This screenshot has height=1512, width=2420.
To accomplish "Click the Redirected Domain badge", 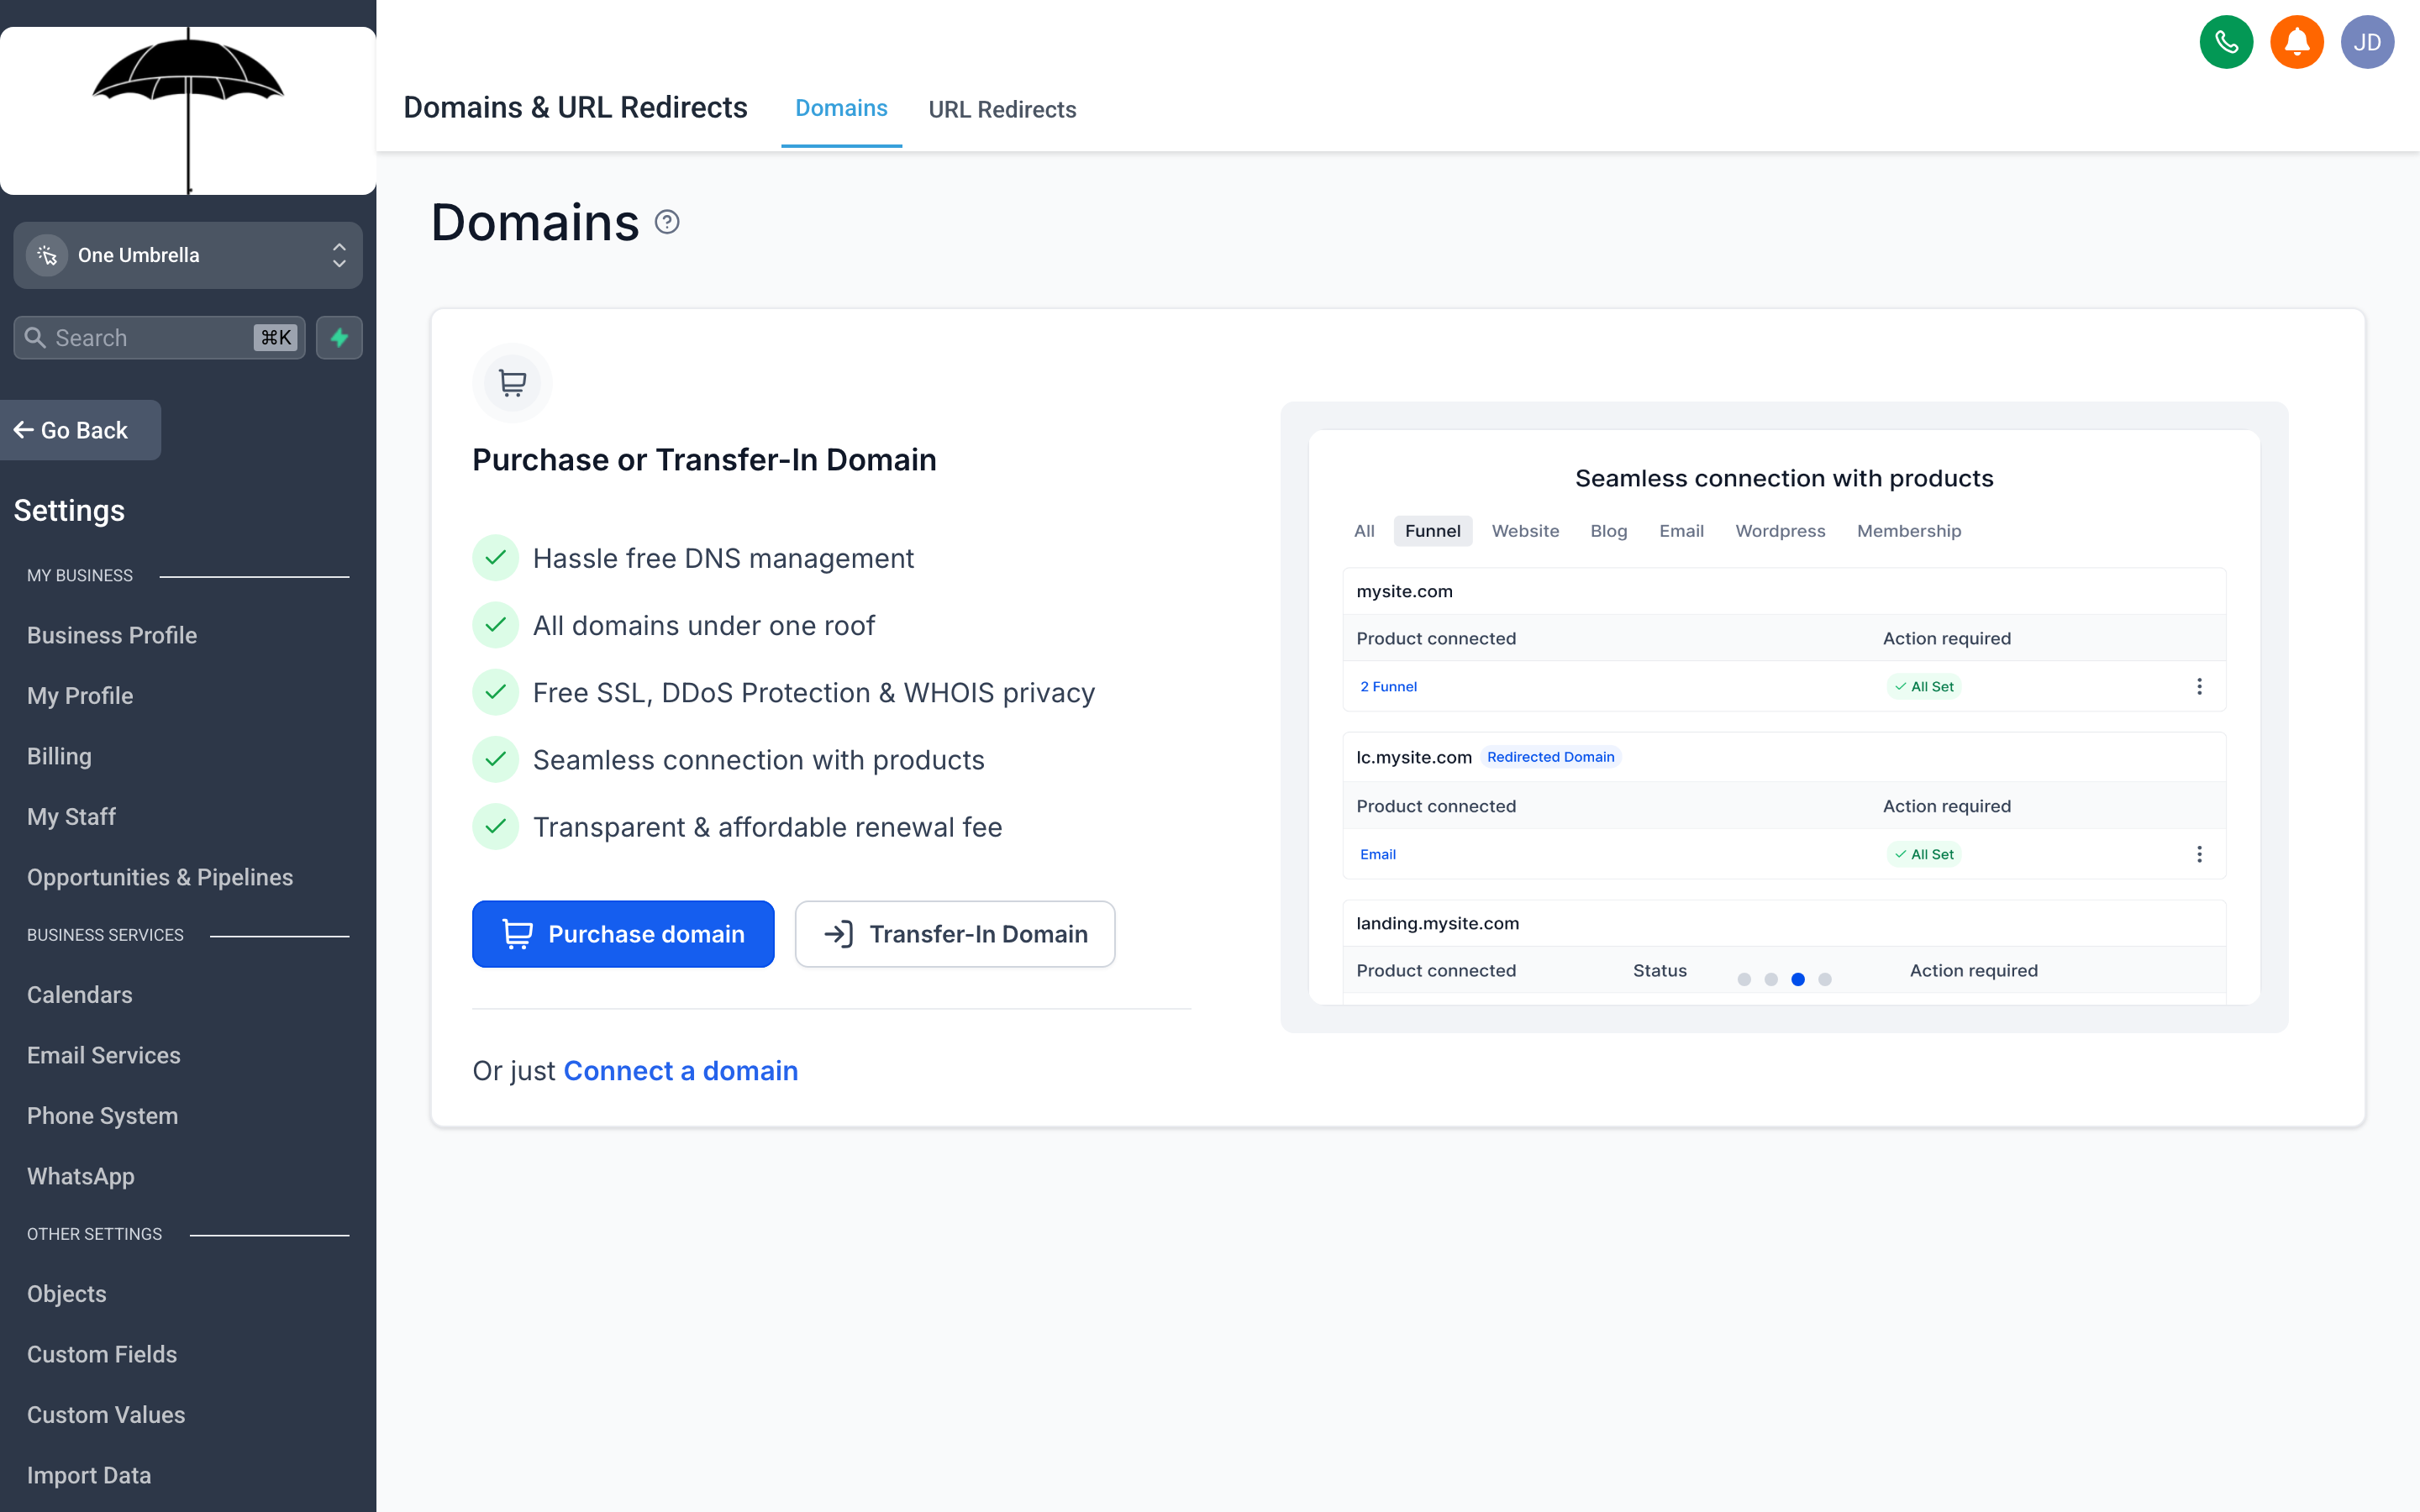I will 1550,757.
